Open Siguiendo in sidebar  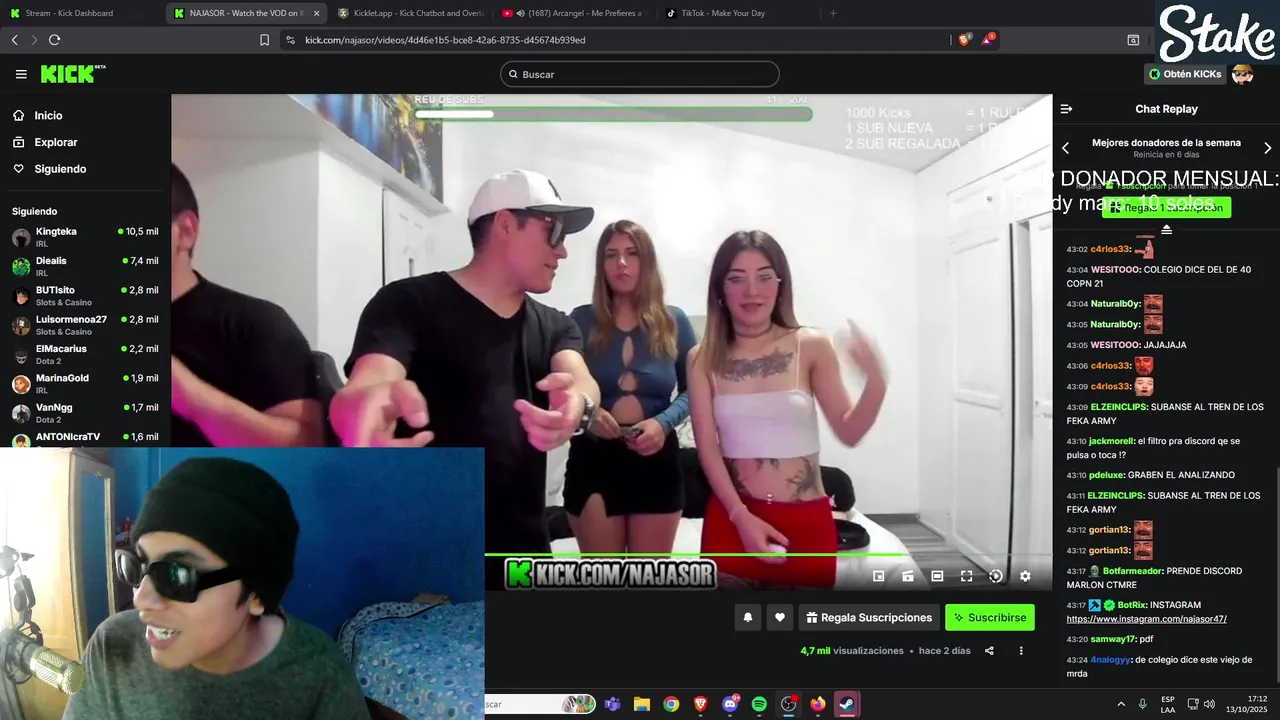tap(60, 169)
